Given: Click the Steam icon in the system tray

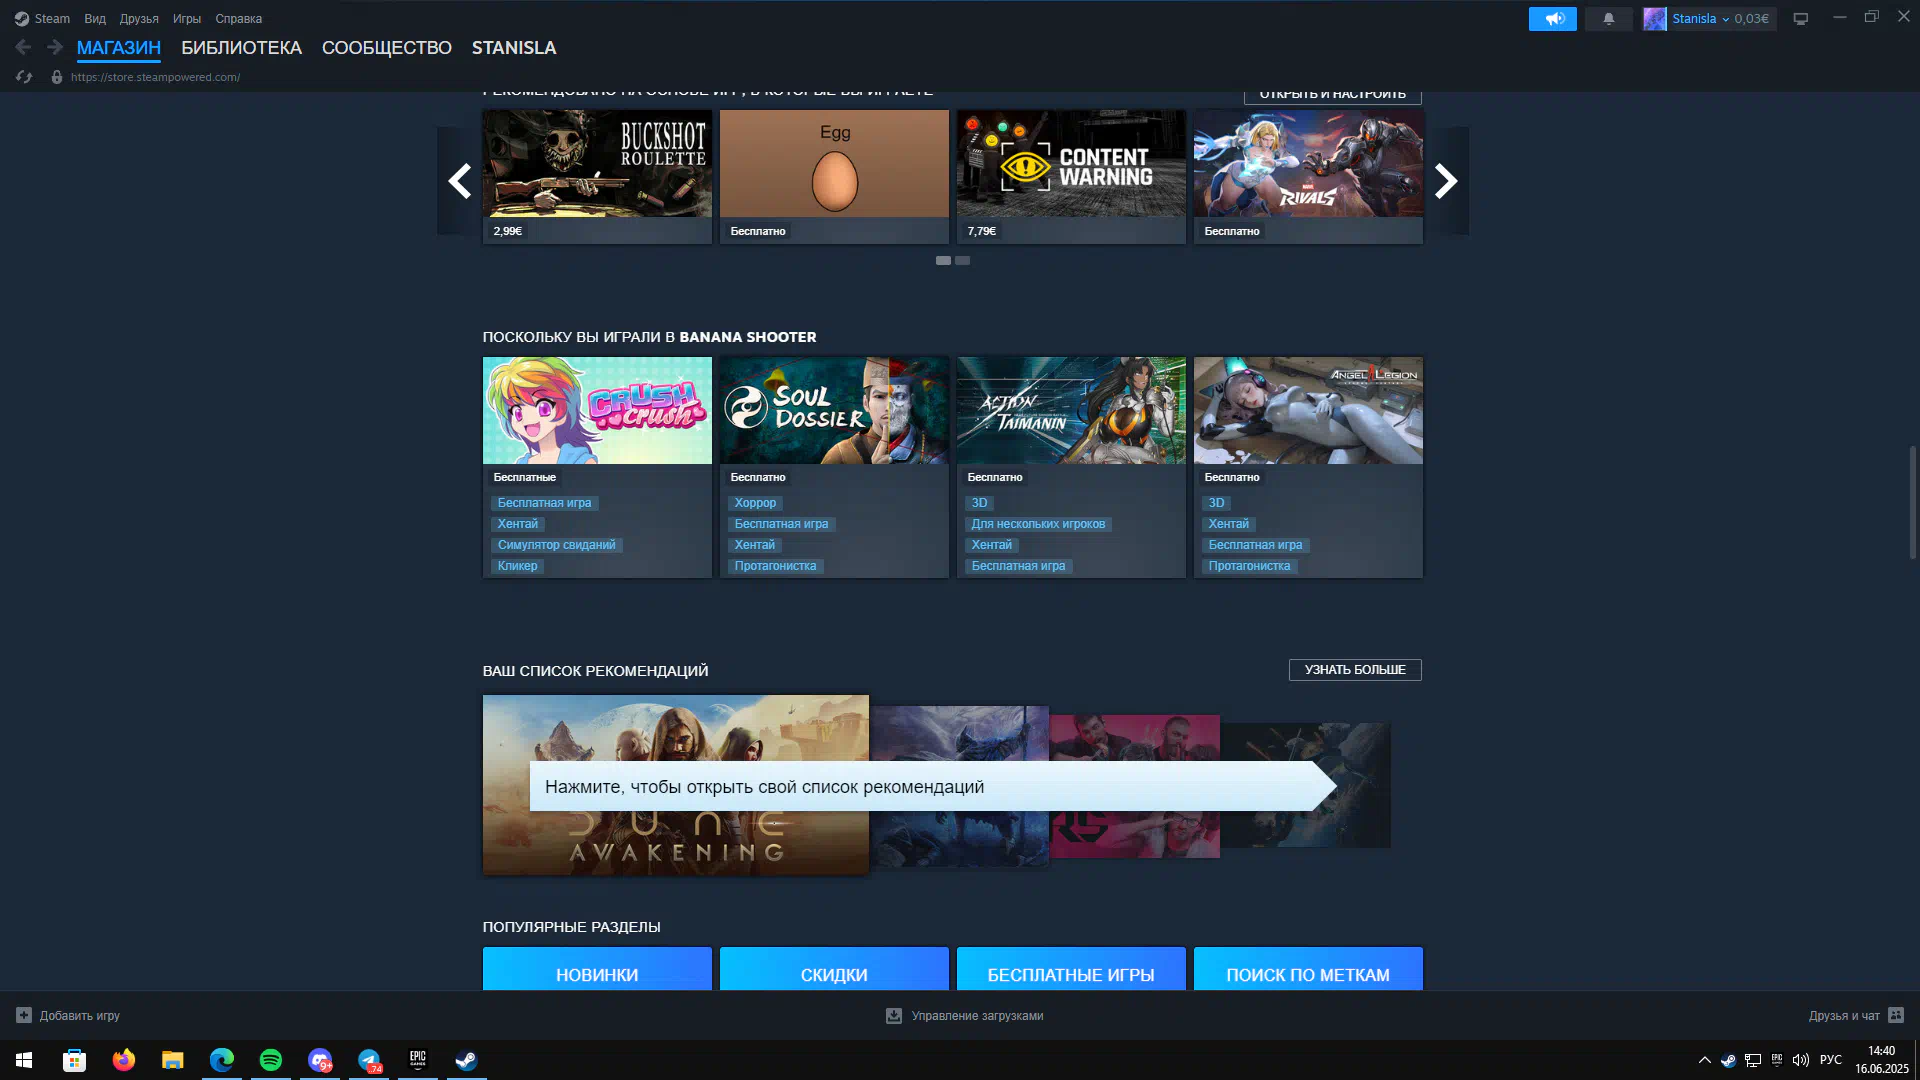Looking at the screenshot, I should [1728, 1060].
